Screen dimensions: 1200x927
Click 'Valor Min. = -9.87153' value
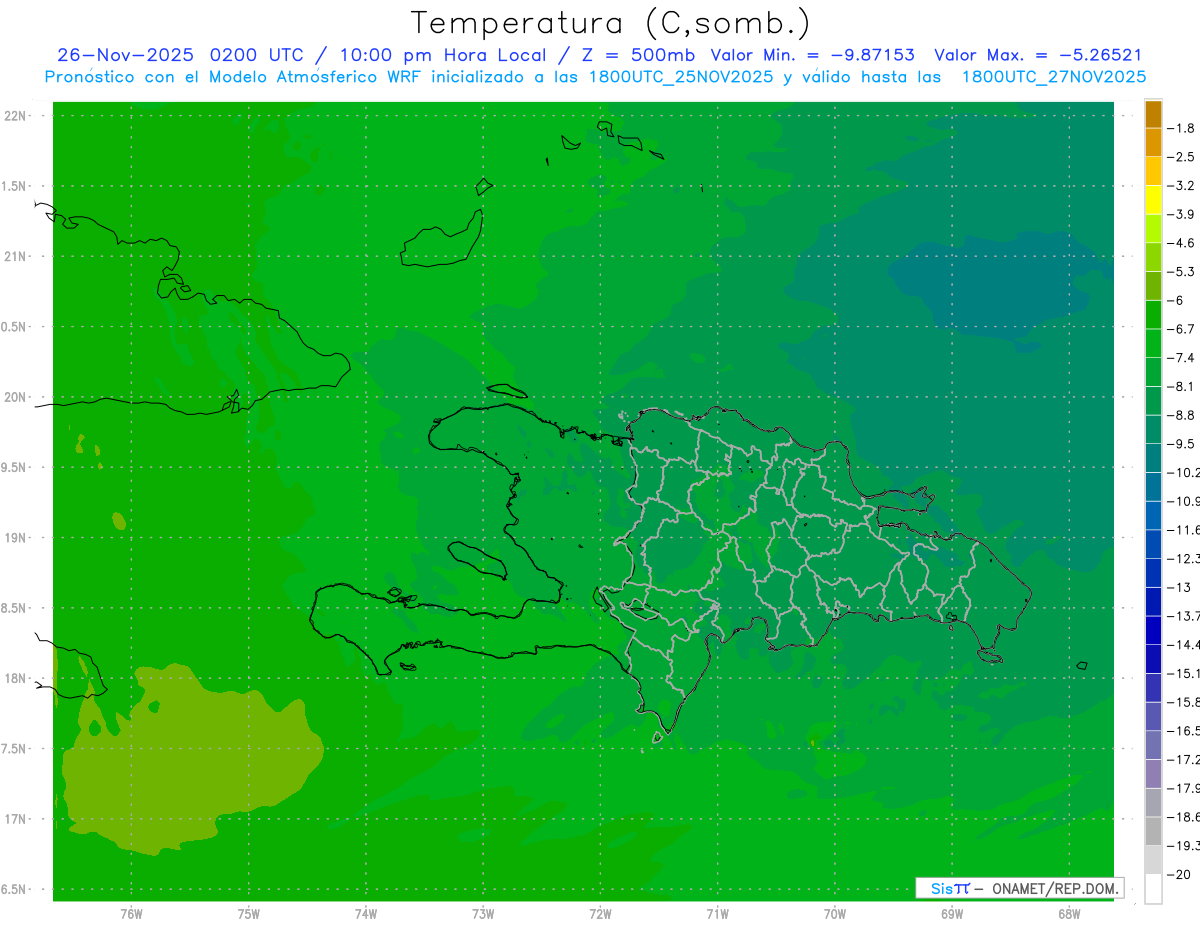[812, 55]
